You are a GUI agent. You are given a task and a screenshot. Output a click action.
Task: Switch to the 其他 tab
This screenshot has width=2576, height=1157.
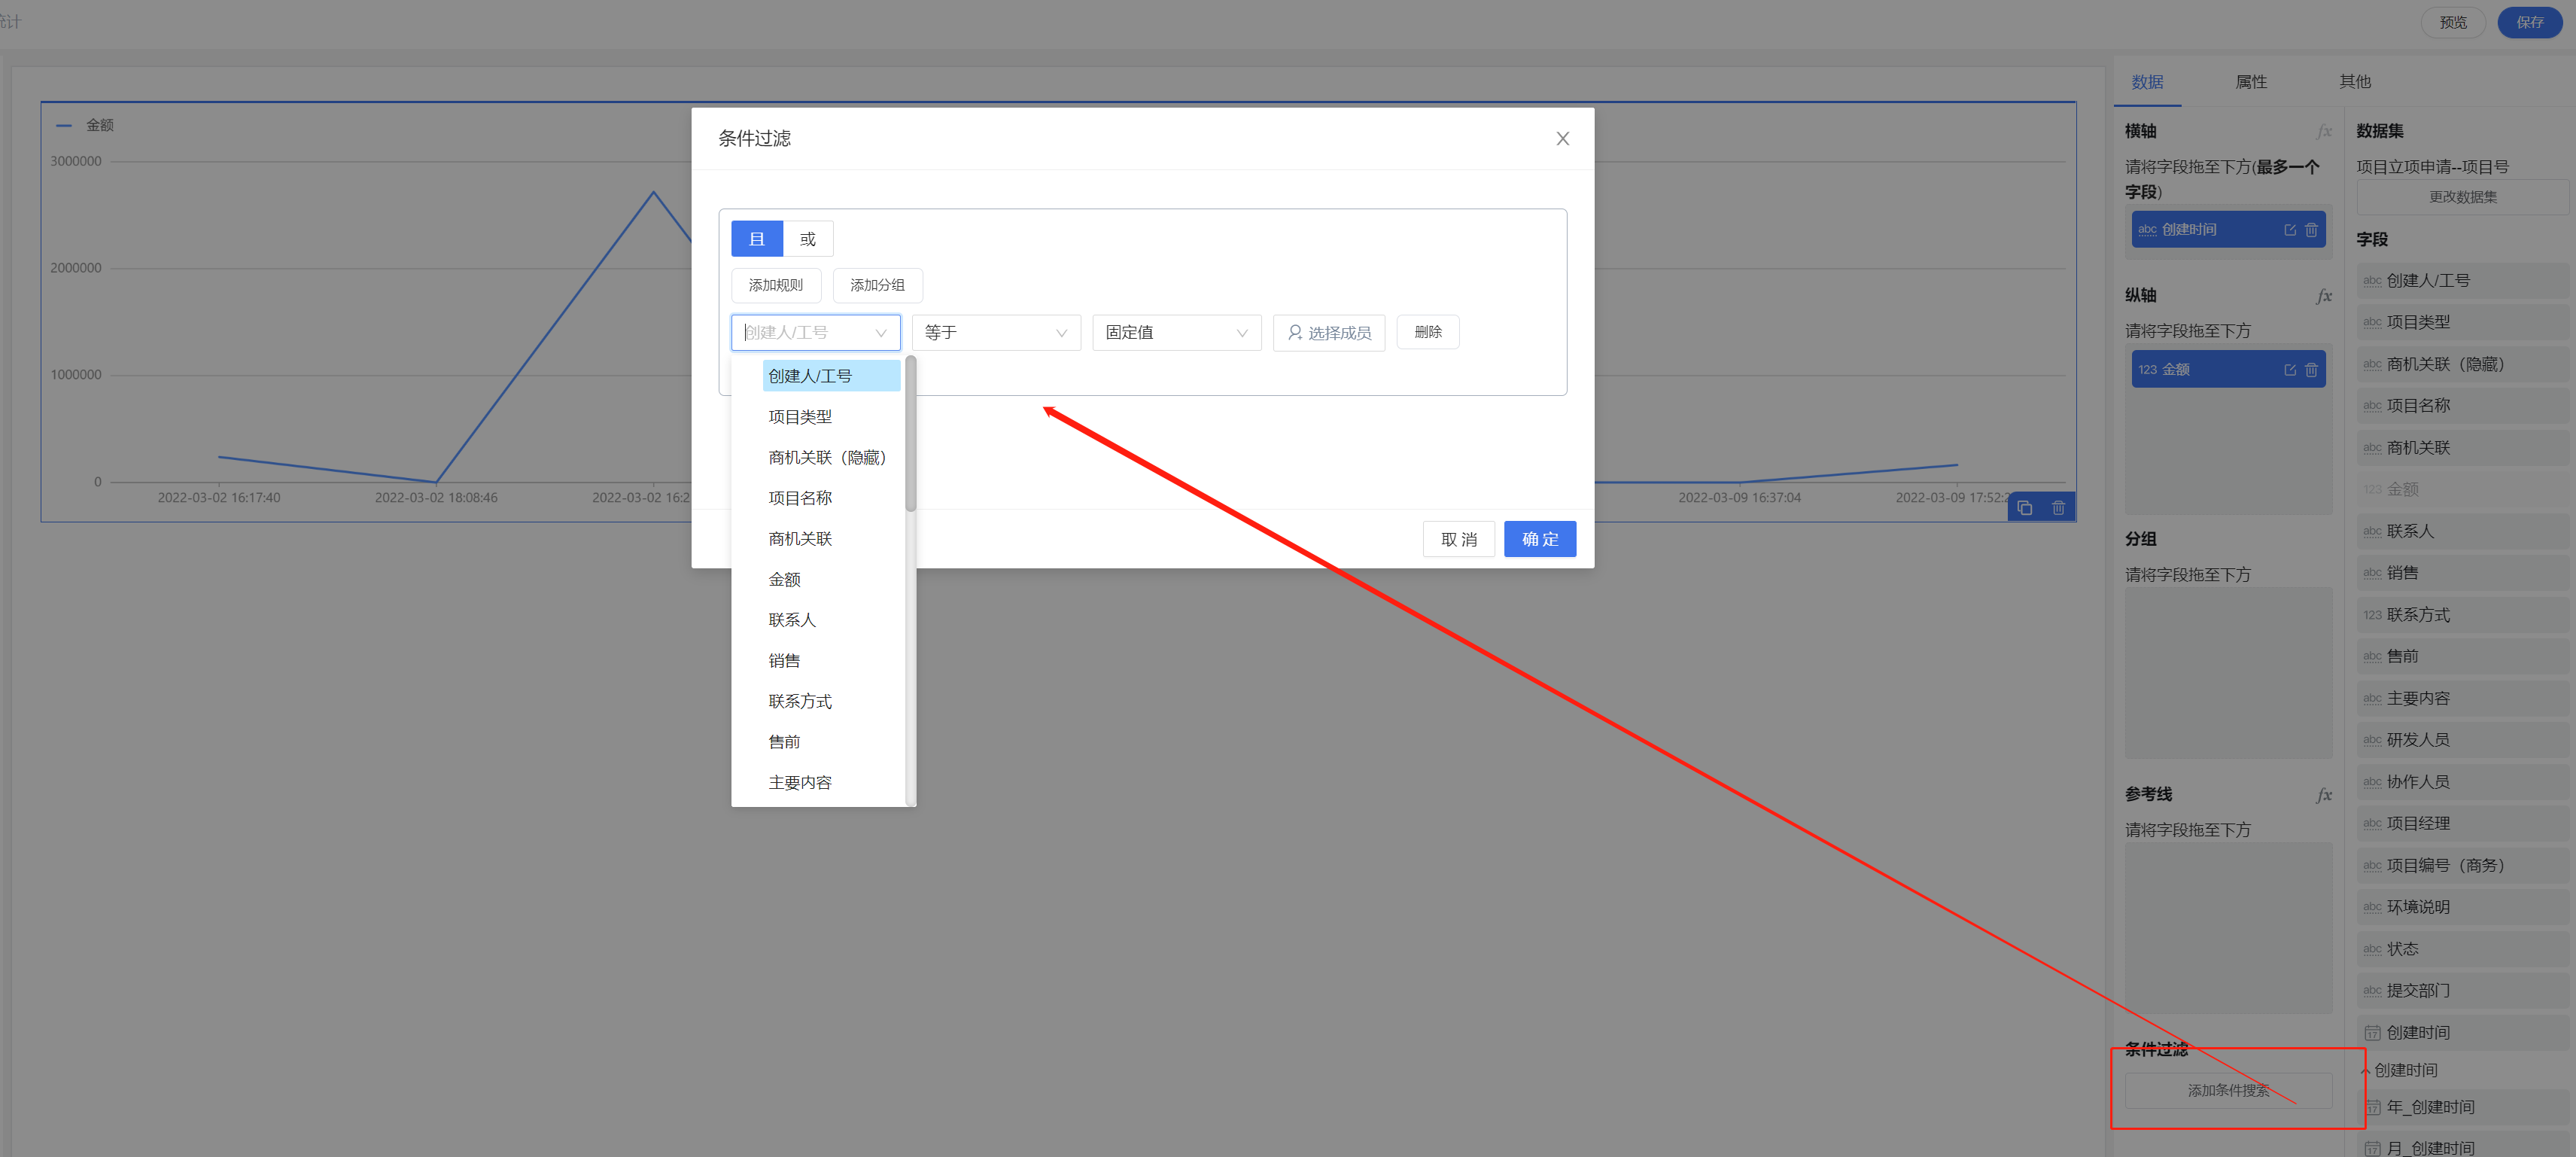(x=2355, y=82)
